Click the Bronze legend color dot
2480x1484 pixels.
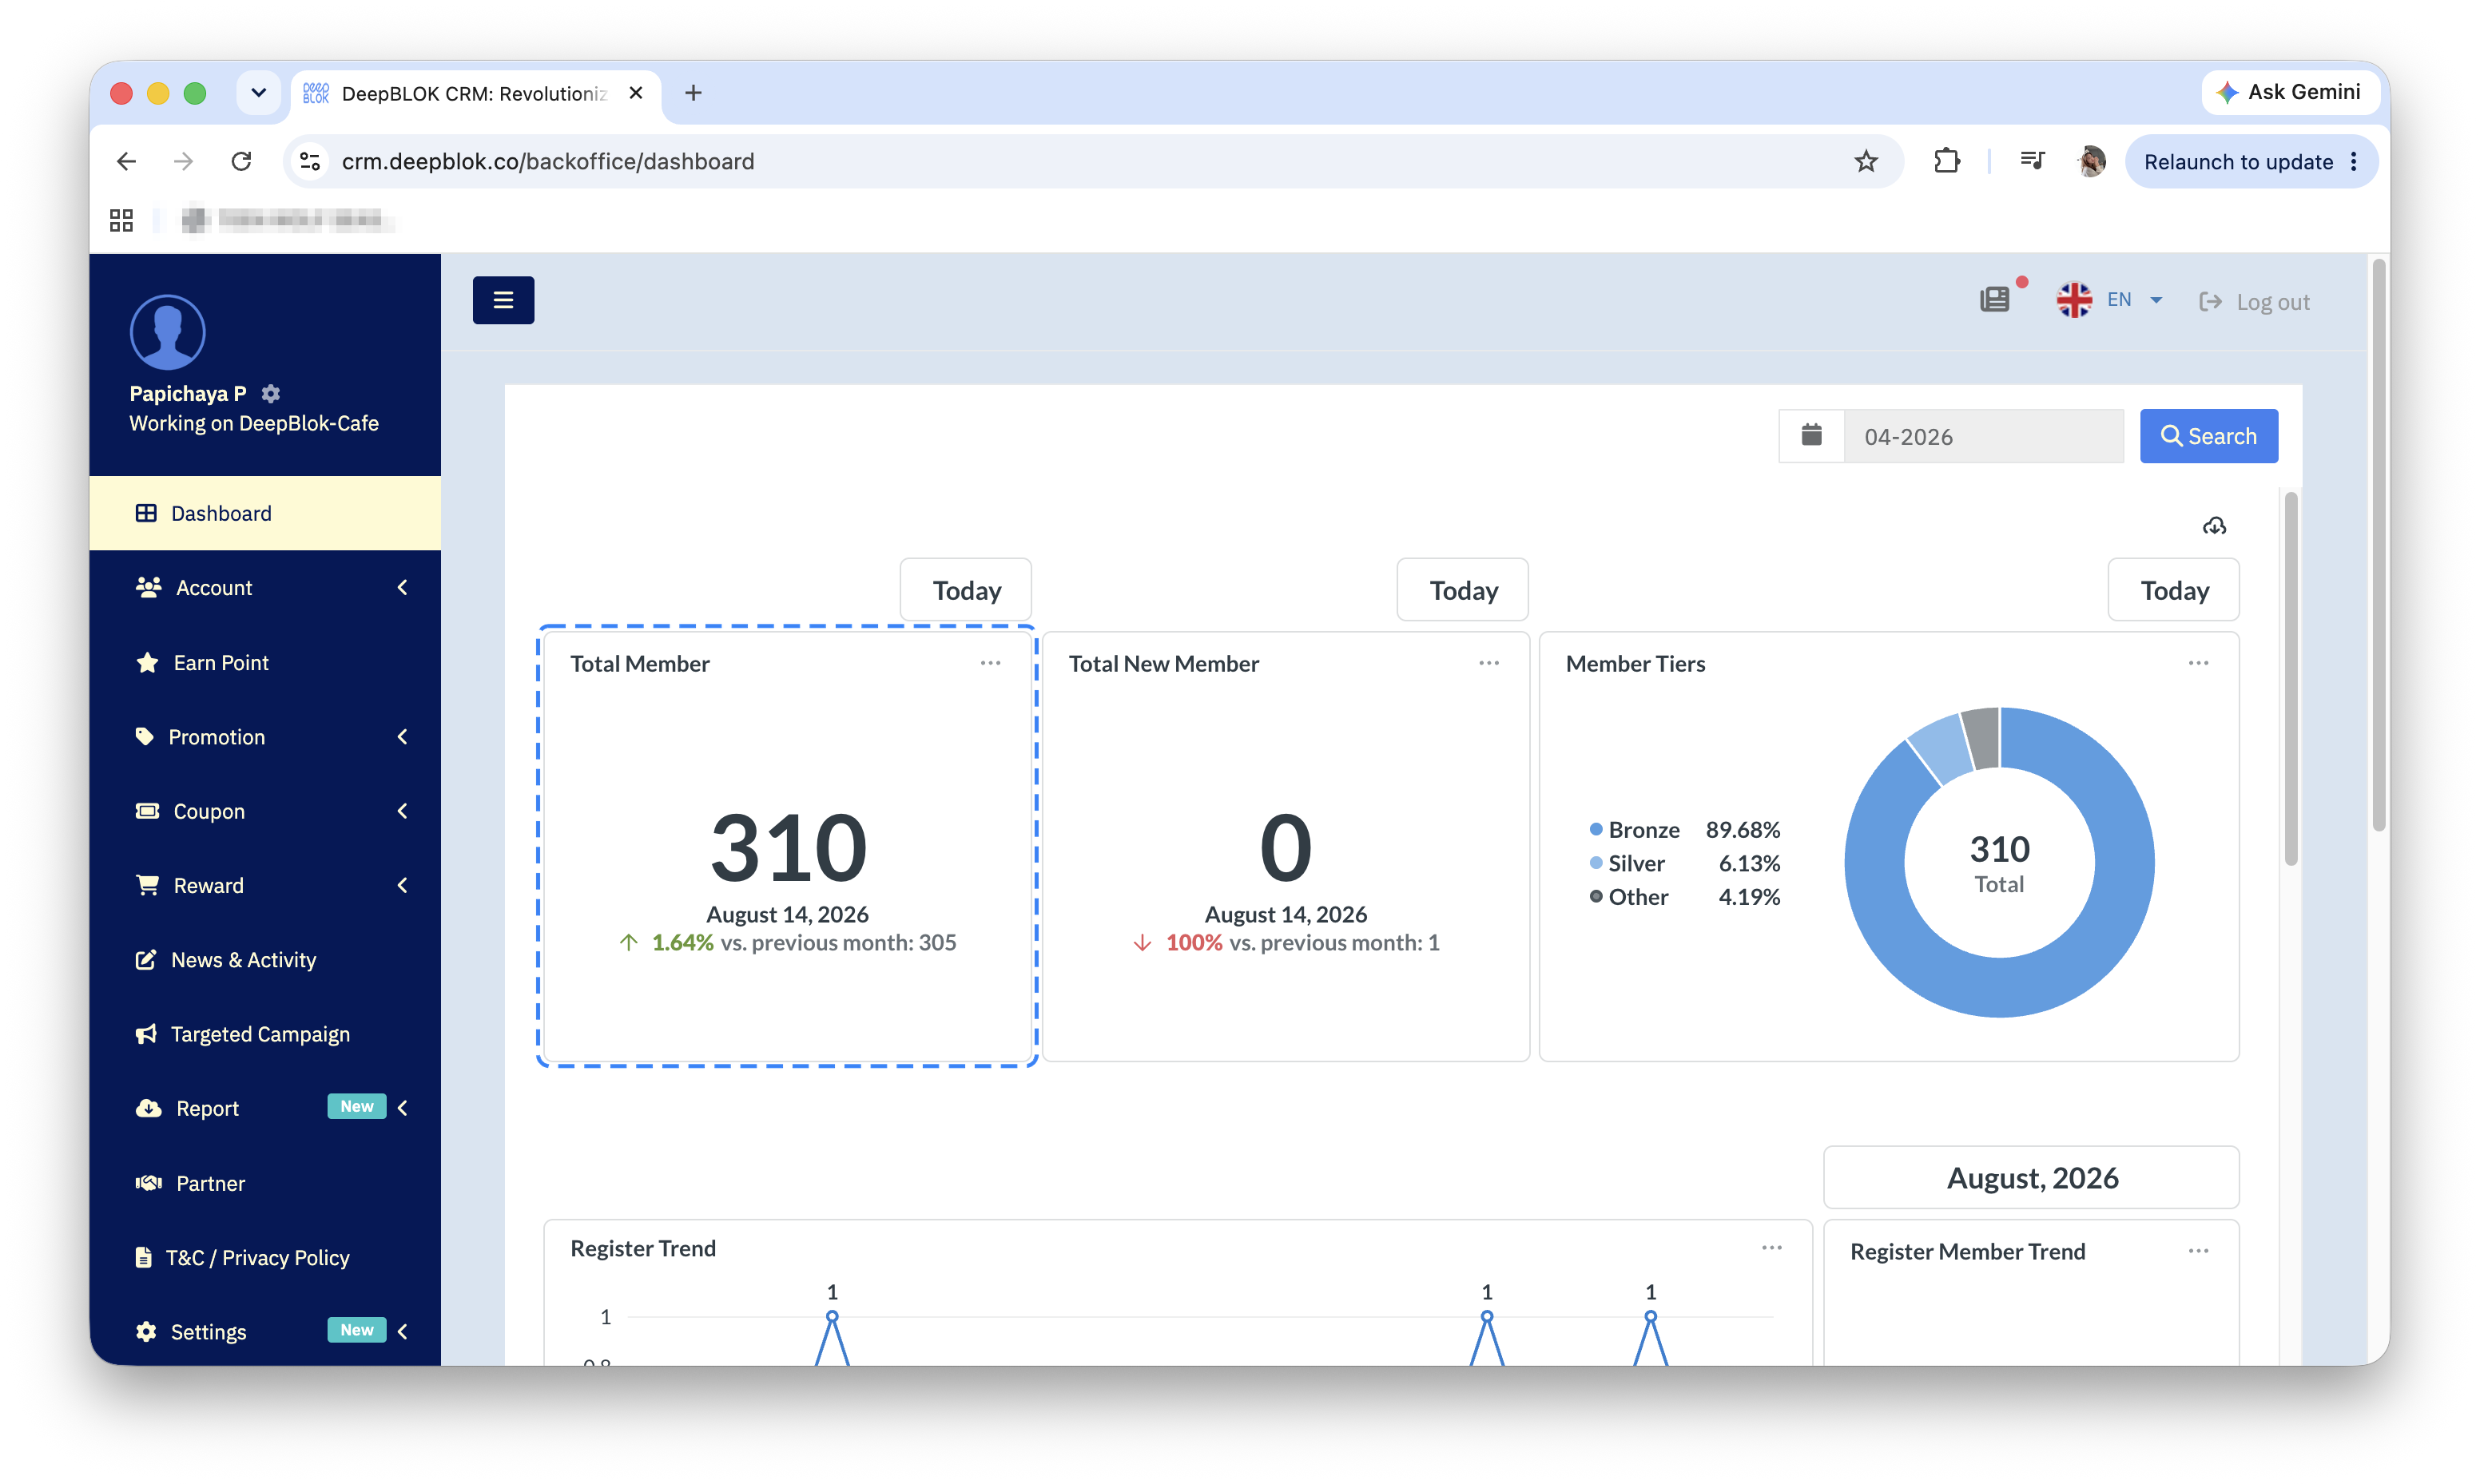1596,829
